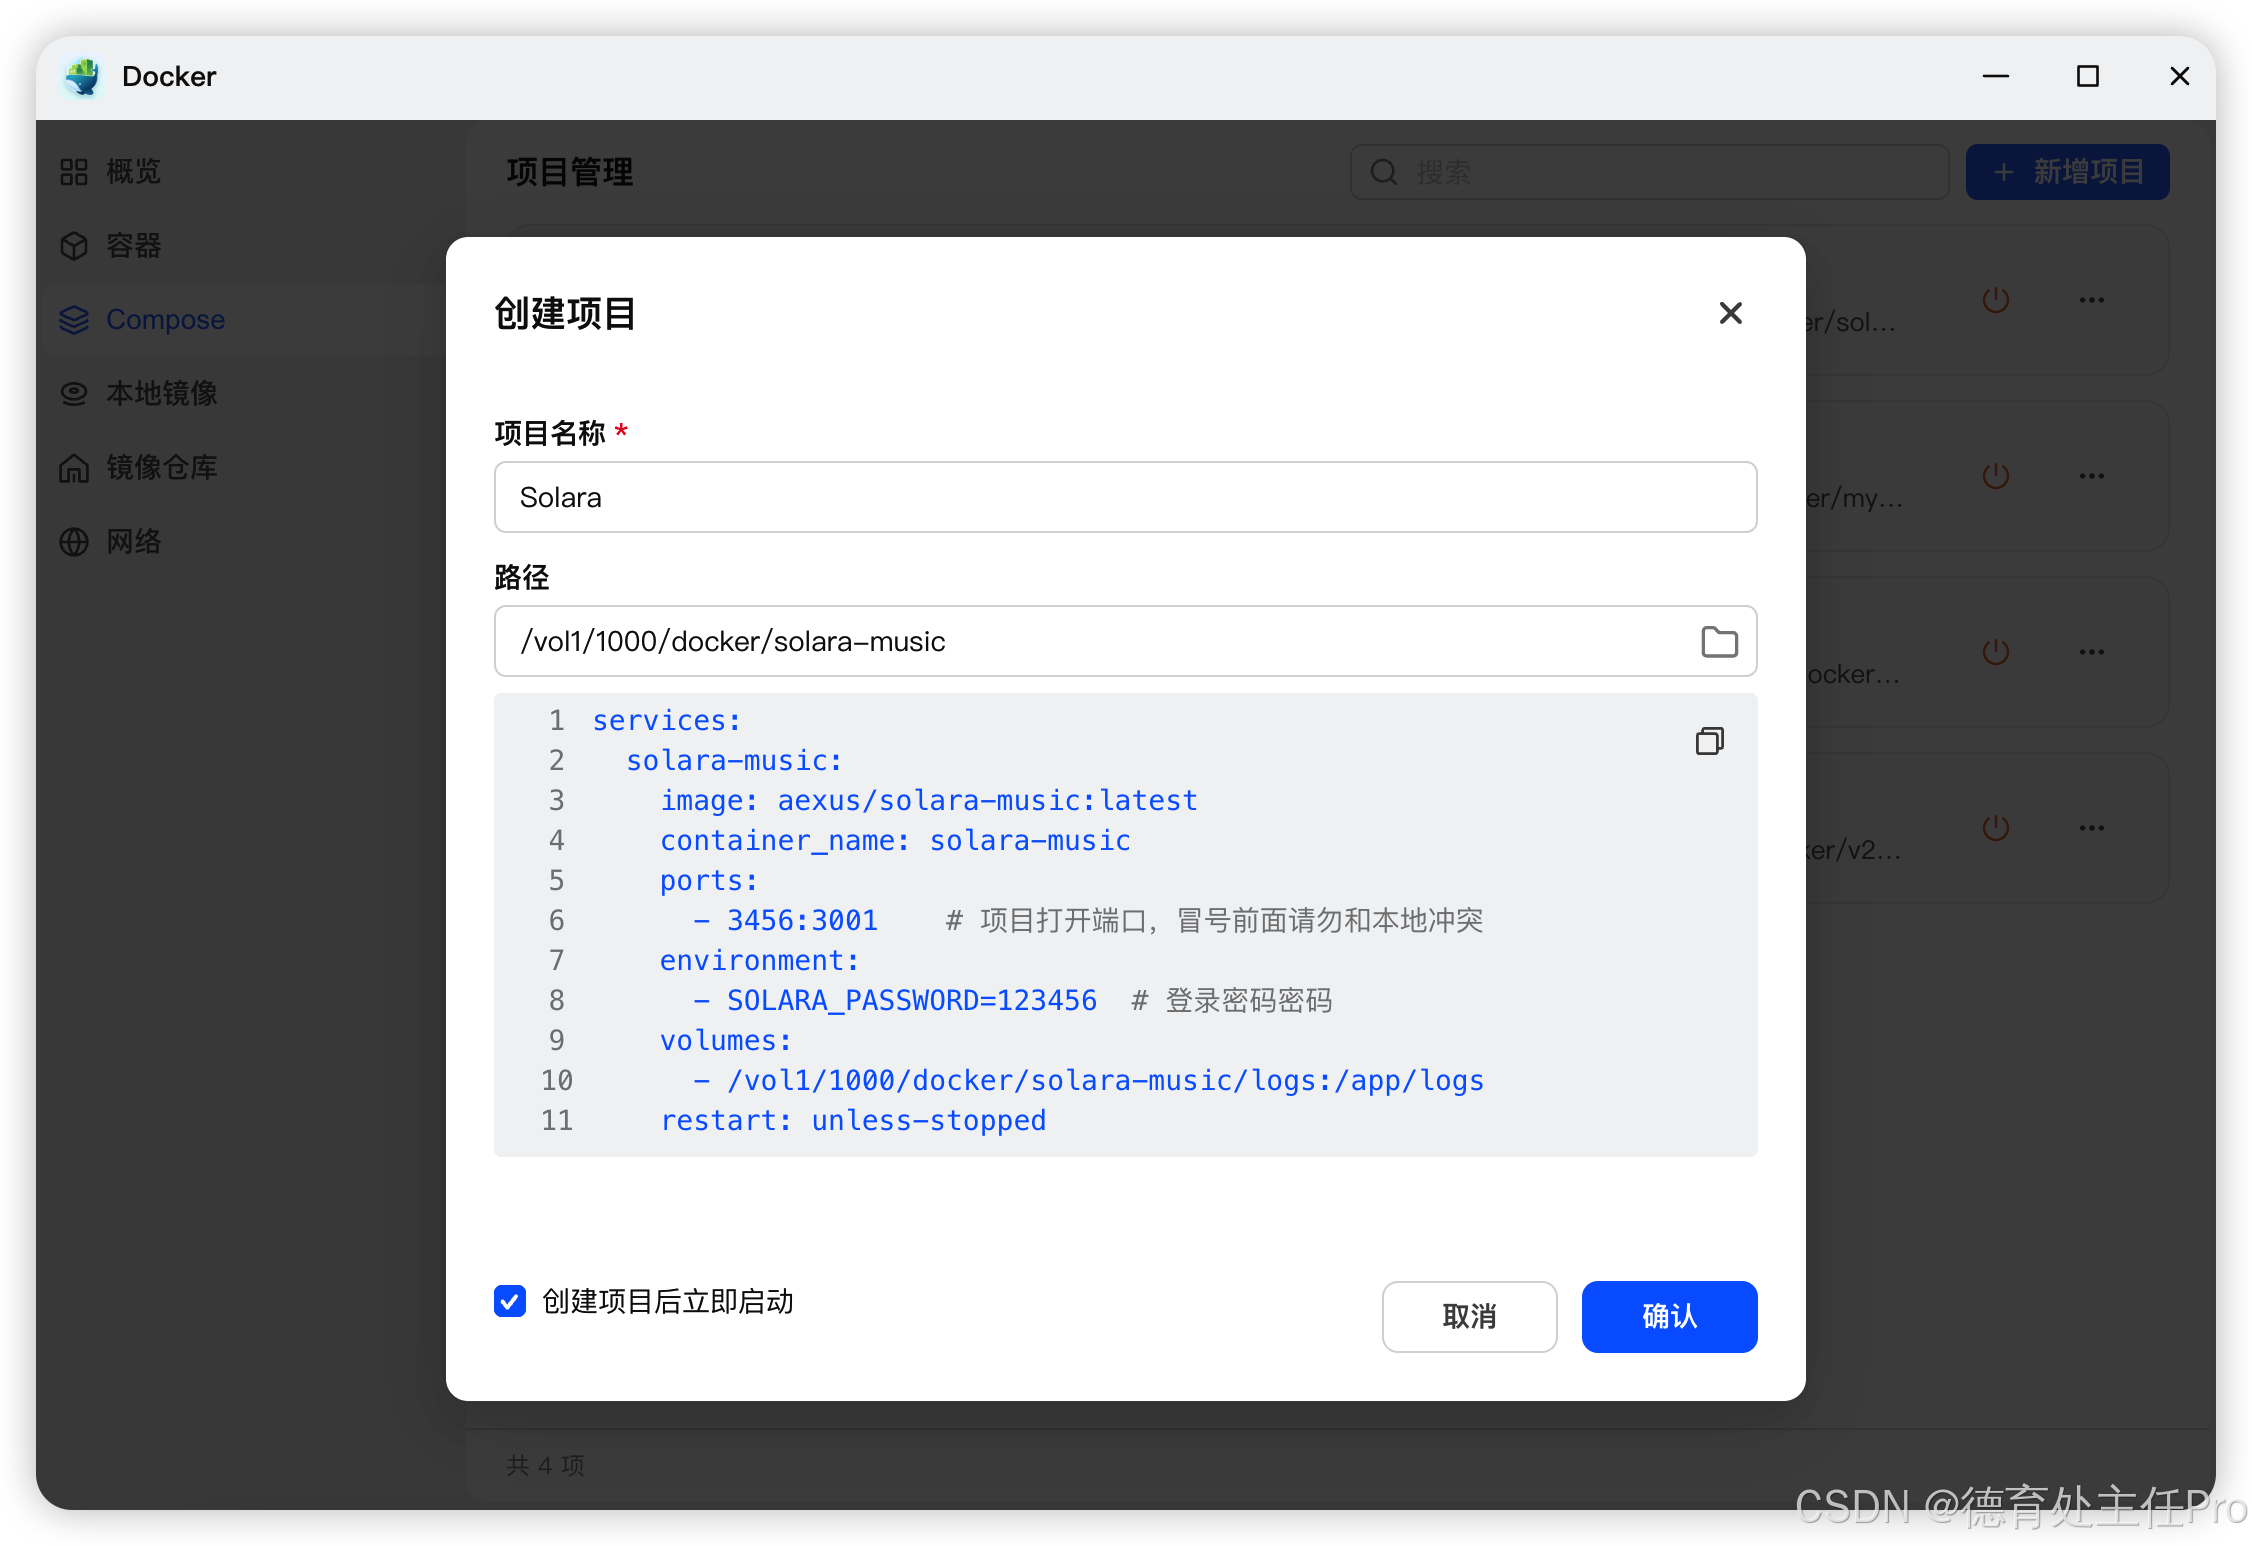This screenshot has height=1546, width=2252.
Task: Click the project name field containing Solara
Action: click(1124, 497)
